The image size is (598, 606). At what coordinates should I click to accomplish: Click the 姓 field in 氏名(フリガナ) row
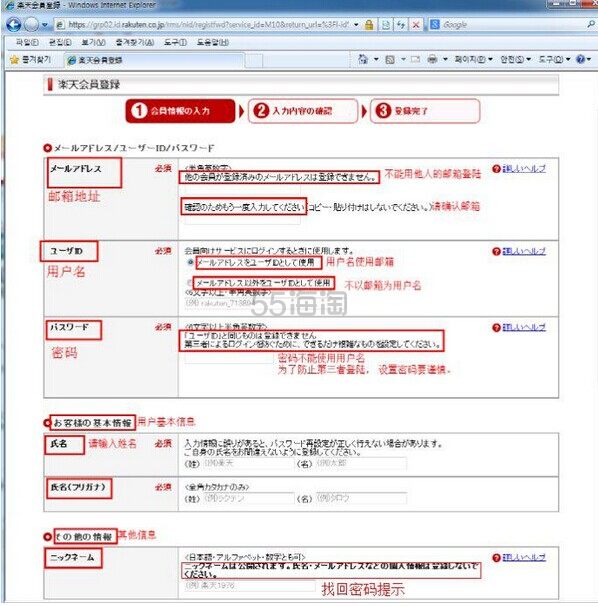(248, 499)
